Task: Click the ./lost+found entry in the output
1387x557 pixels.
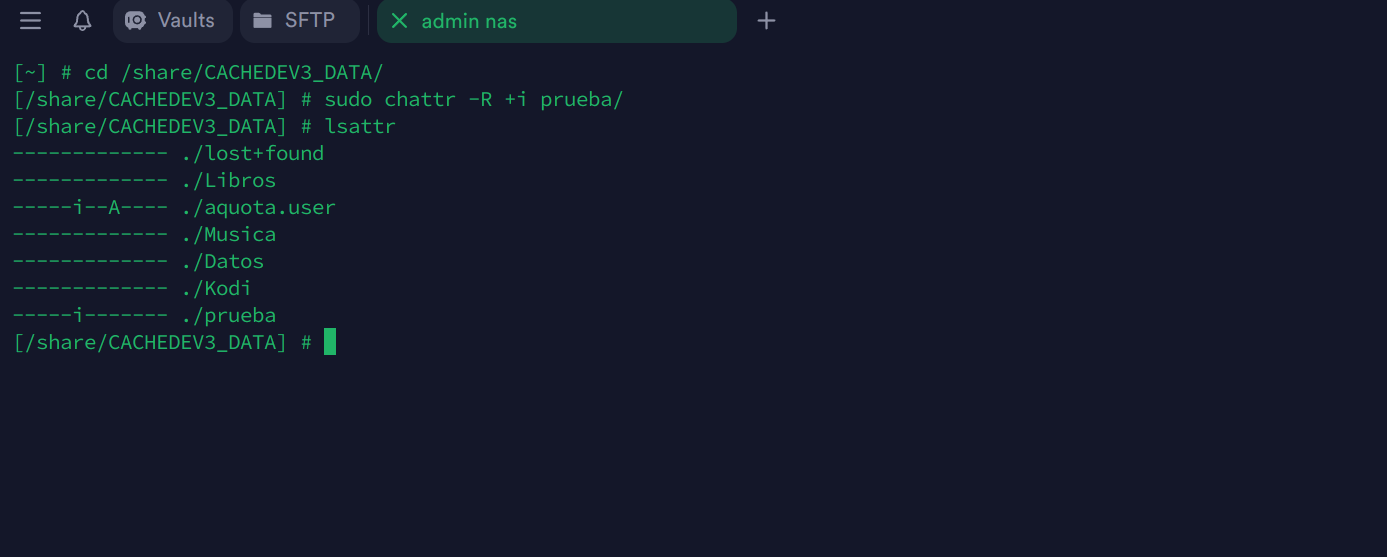Action: tap(253, 154)
